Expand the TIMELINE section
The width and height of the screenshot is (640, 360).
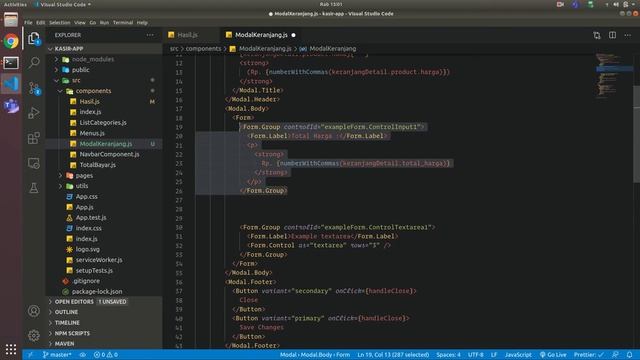[x=67, y=323]
